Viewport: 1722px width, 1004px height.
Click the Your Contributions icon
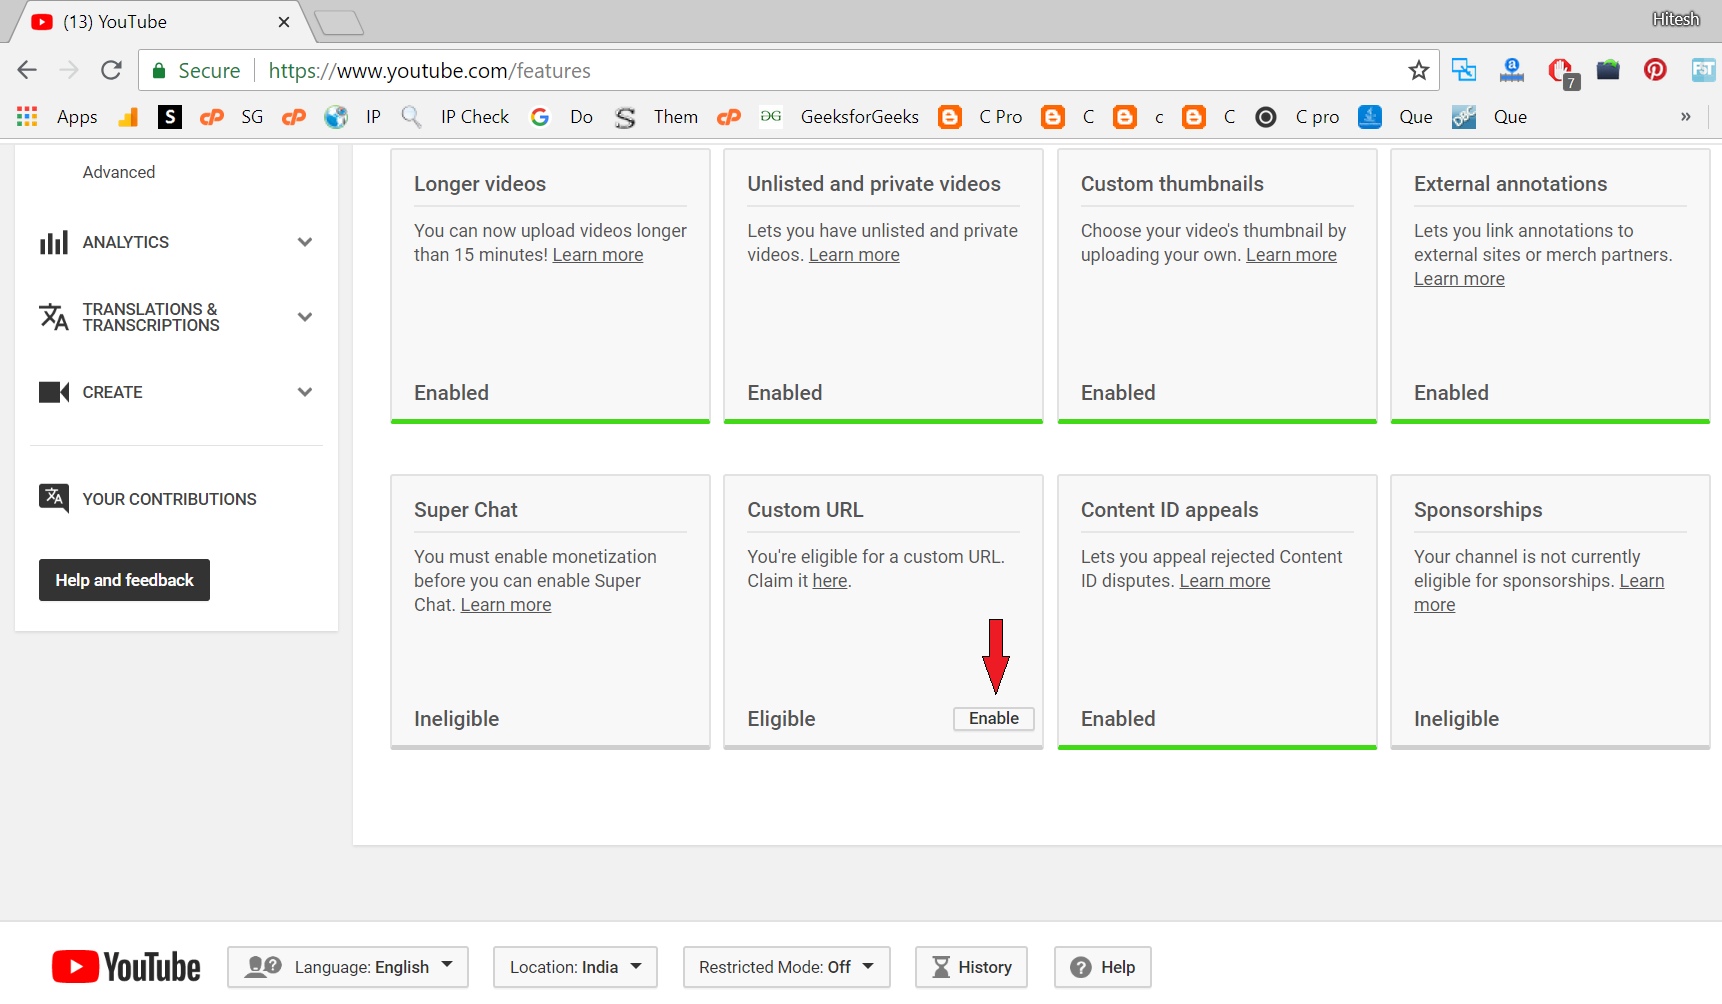click(x=54, y=498)
